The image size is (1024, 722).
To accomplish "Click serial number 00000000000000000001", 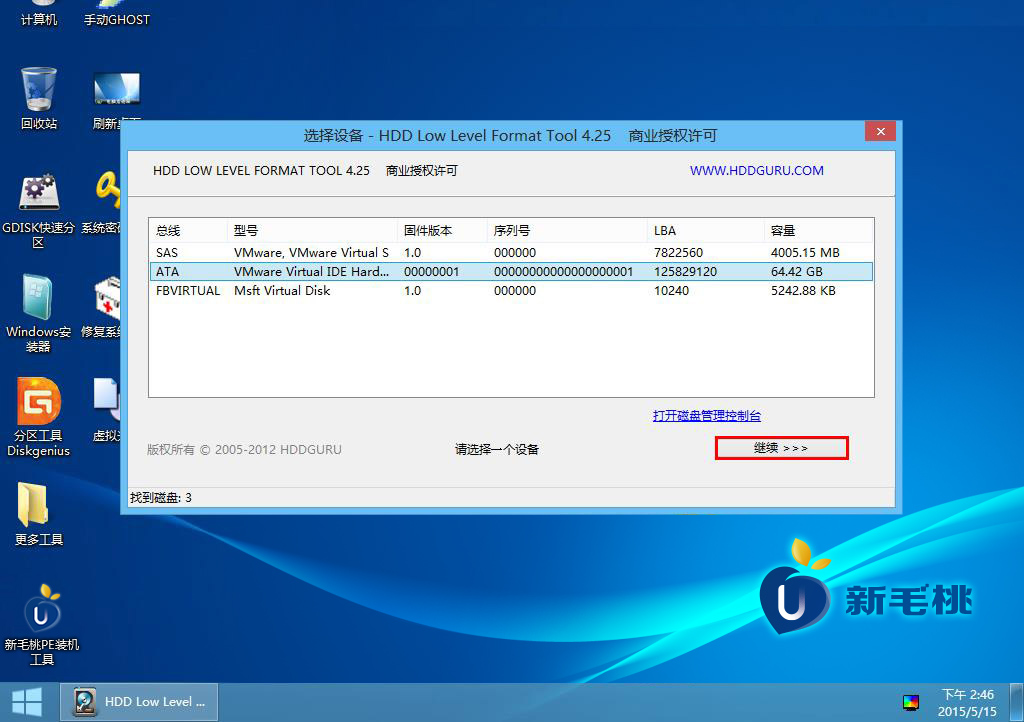I will (564, 272).
